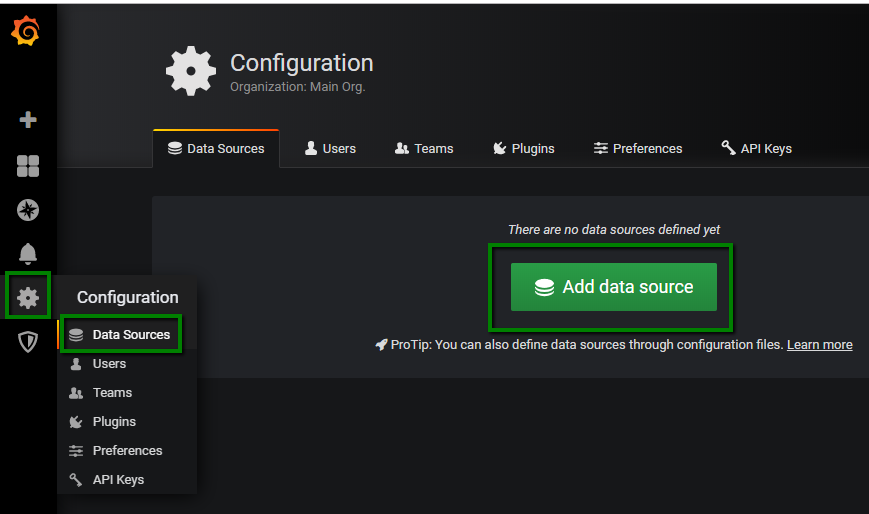This screenshot has width=869, height=514.
Task: Switch to the Teams tab
Action: pyautogui.click(x=424, y=148)
